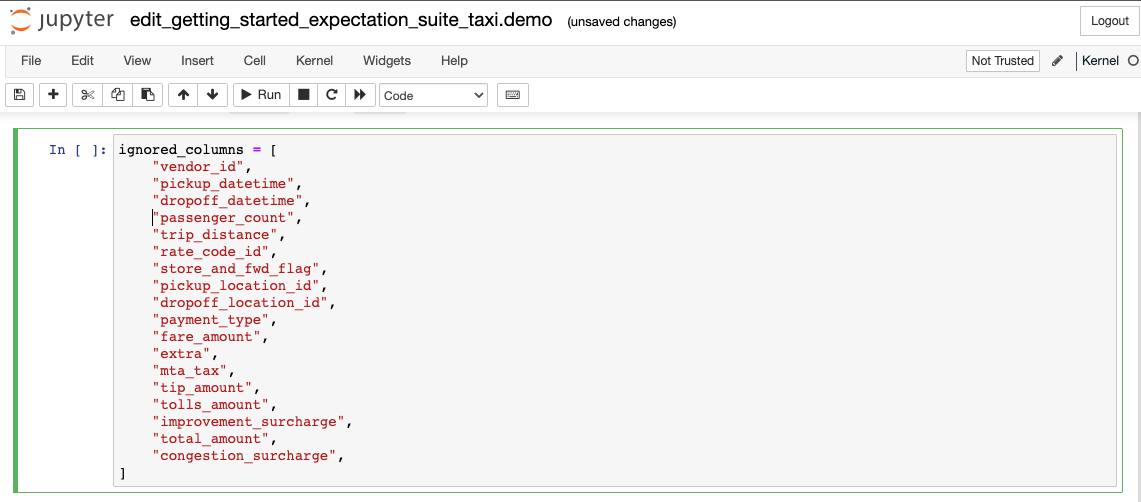
Task: Interrupt the kernel with stop icon
Action: pos(304,95)
